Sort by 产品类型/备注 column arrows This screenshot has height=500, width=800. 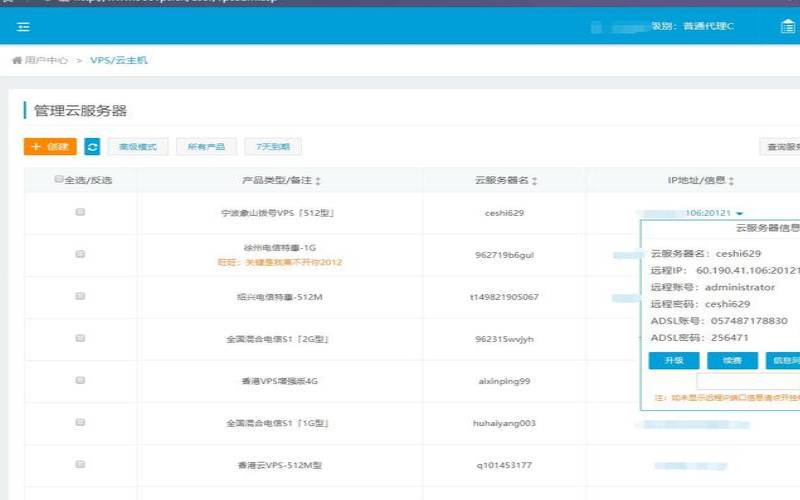[x=318, y=181]
